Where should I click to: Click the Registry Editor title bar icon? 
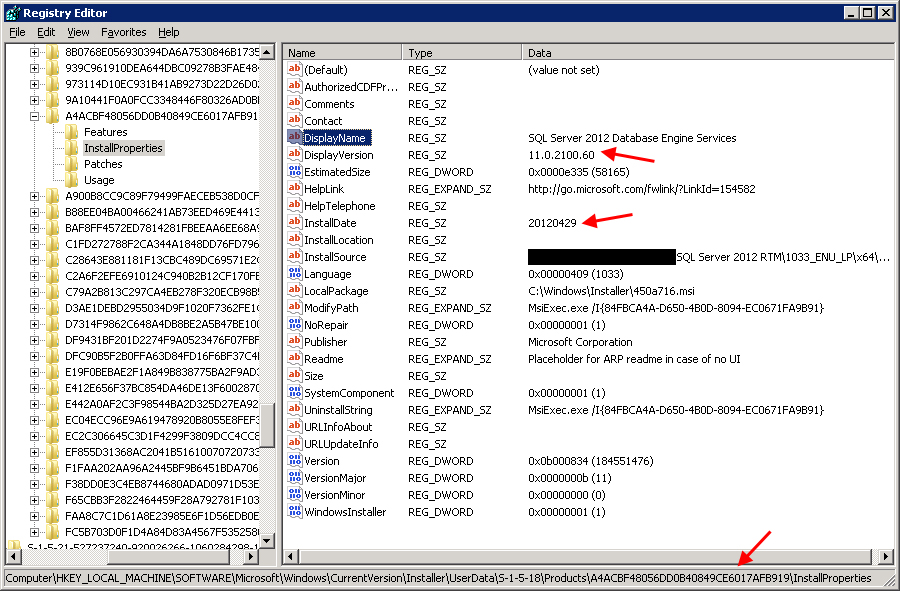click(x=12, y=13)
